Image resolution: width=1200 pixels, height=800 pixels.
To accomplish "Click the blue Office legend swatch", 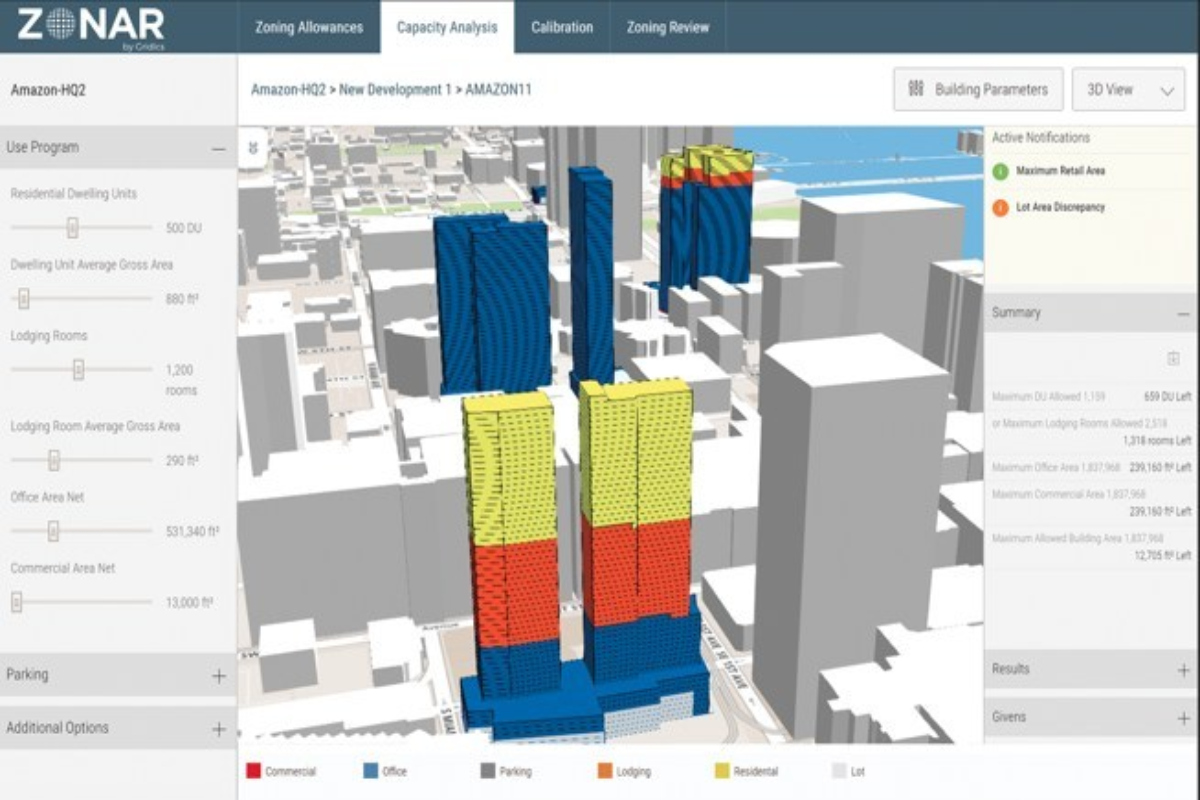I will (370, 771).
